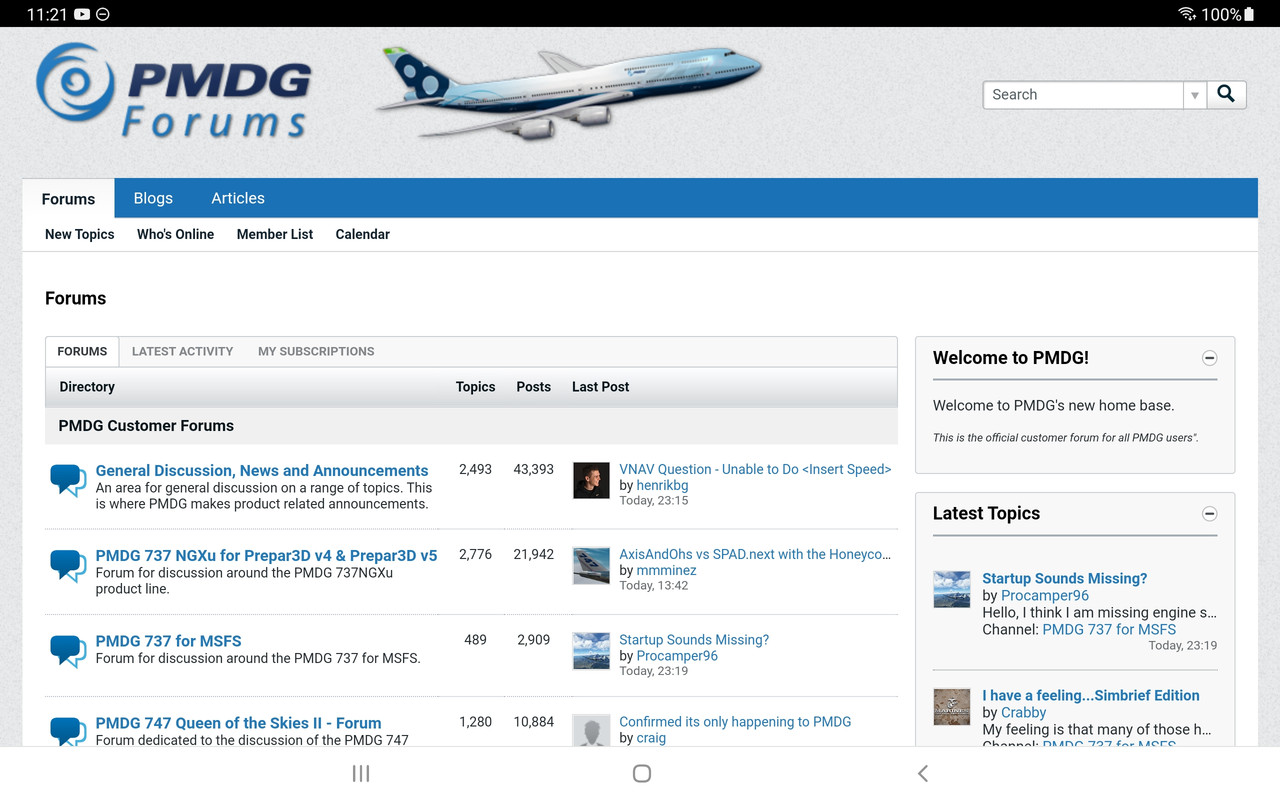
Task: View Procamper96's profile in Last Post column
Action: point(678,656)
